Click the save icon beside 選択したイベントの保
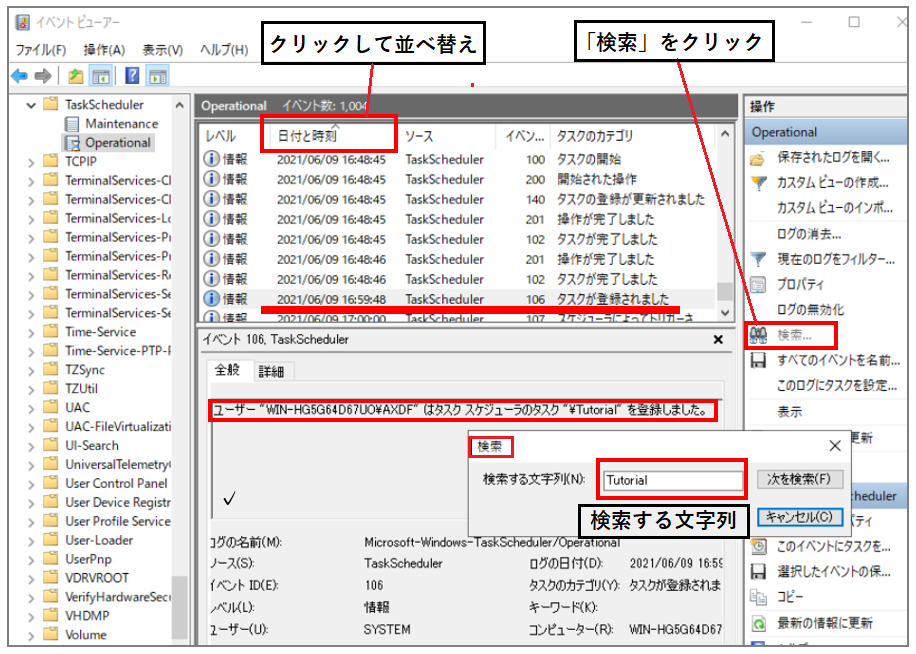This screenshot has height=654, width=916. pyautogui.click(x=758, y=572)
